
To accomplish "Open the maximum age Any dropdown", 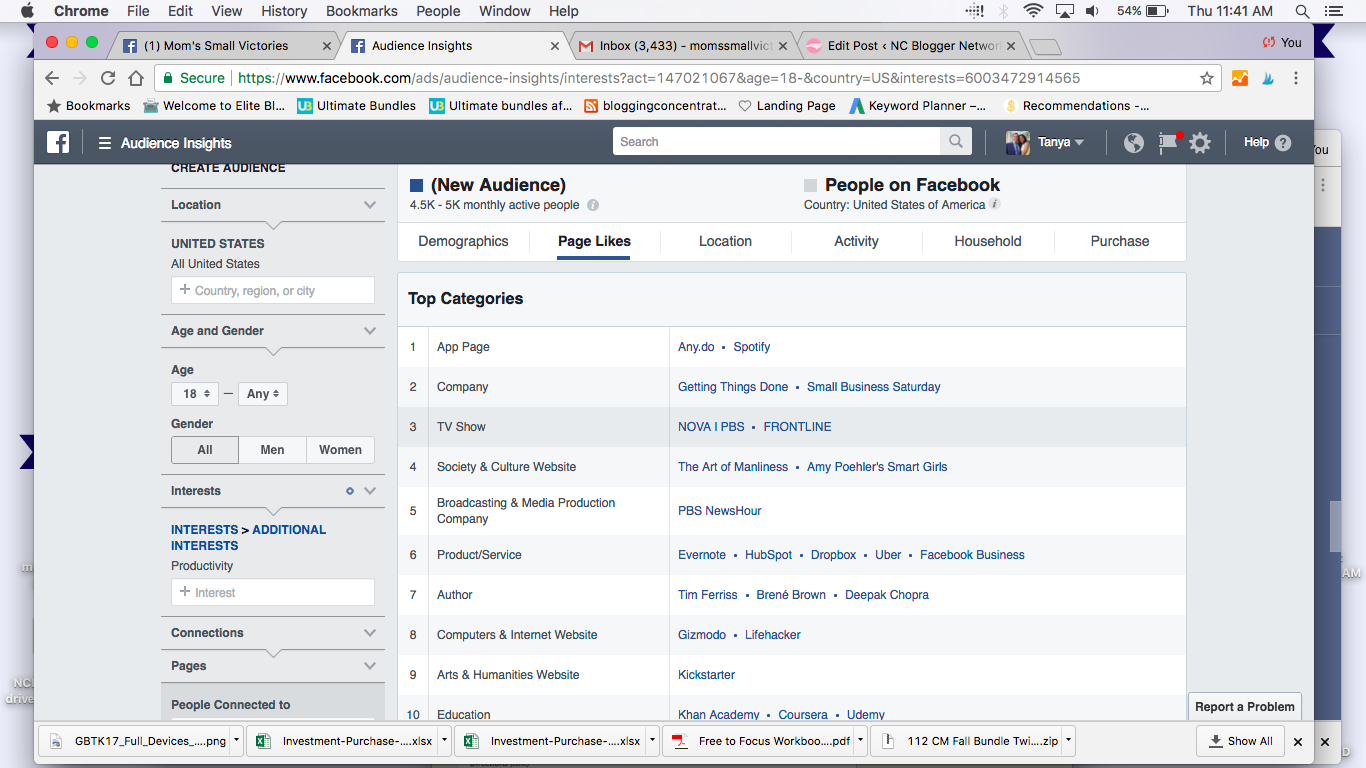I will tap(263, 394).
